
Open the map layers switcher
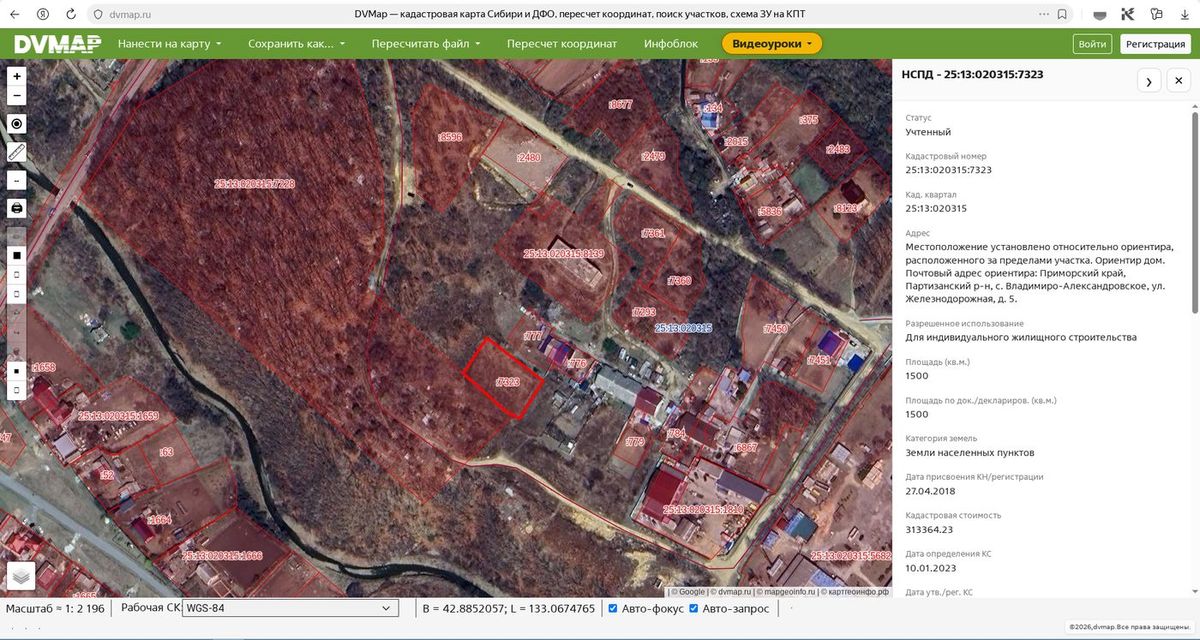(21, 576)
